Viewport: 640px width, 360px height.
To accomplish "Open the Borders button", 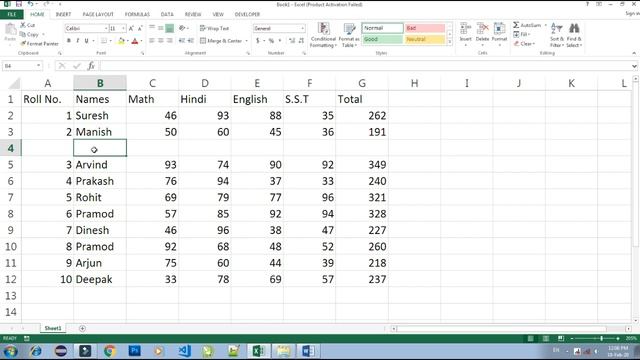I will pyautogui.click(x=104, y=41).
